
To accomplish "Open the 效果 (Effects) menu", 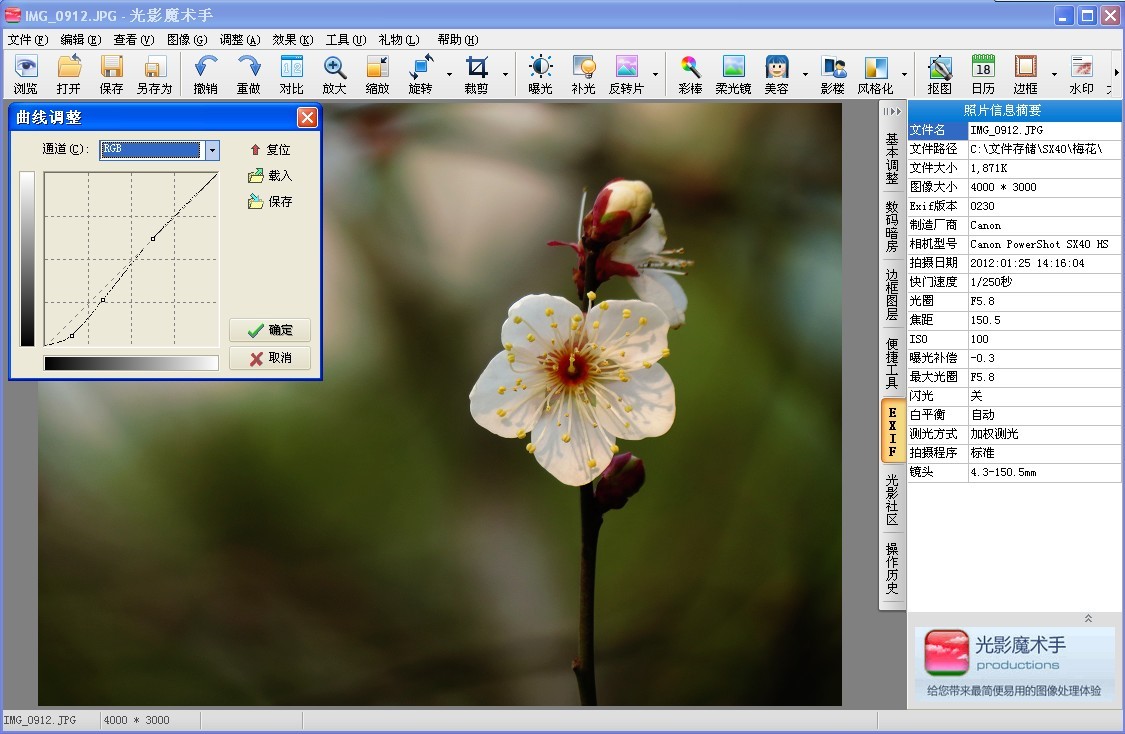I will click(292, 40).
